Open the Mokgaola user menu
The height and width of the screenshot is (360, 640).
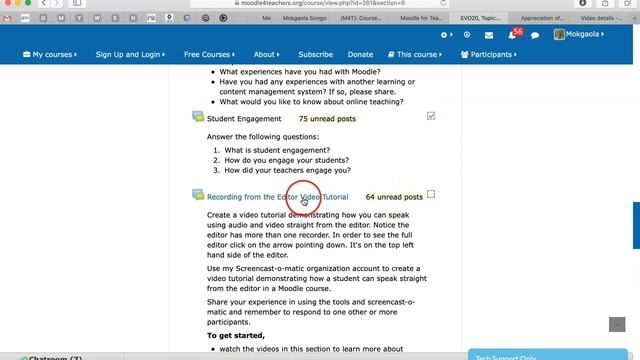[x=584, y=34]
